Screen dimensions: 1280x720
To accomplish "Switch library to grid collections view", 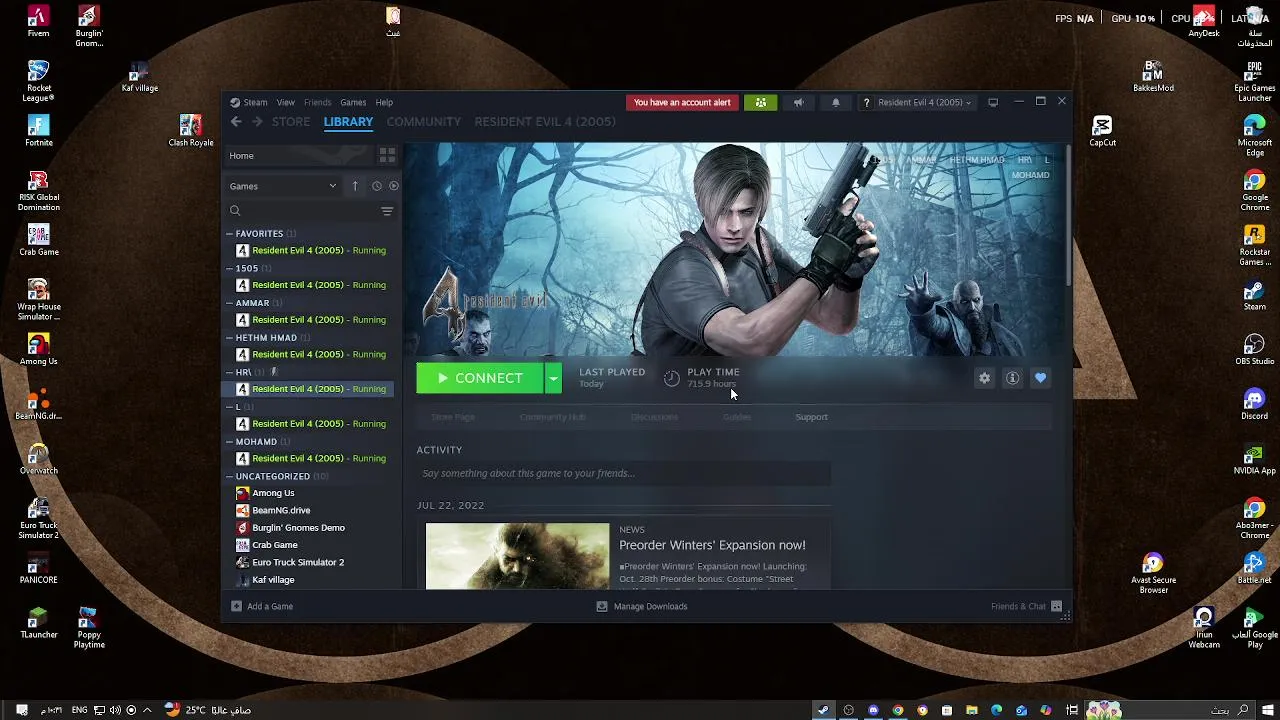I will 387,156.
